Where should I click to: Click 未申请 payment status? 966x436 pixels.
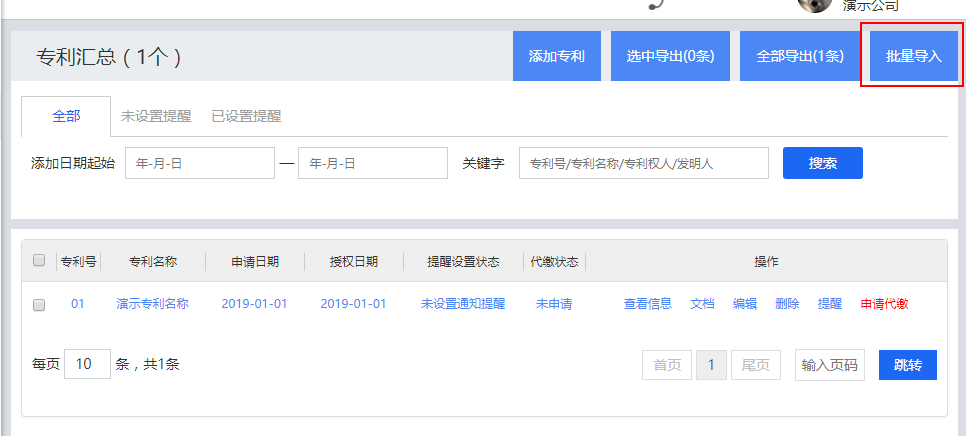554,304
